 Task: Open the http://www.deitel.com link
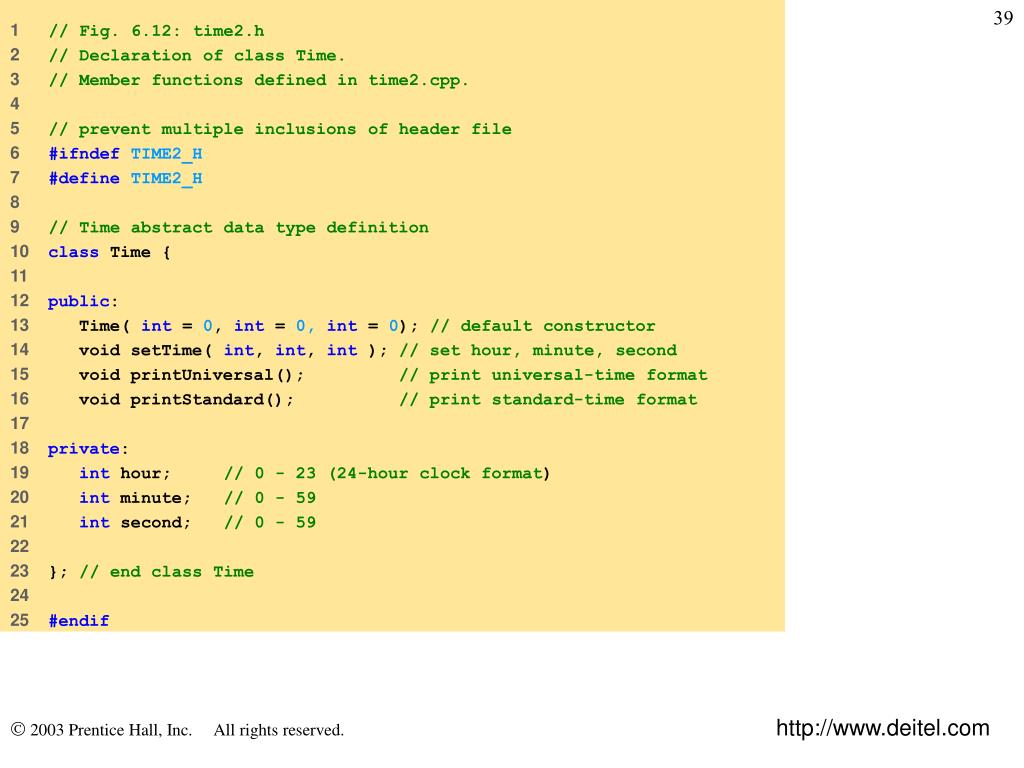[882, 728]
